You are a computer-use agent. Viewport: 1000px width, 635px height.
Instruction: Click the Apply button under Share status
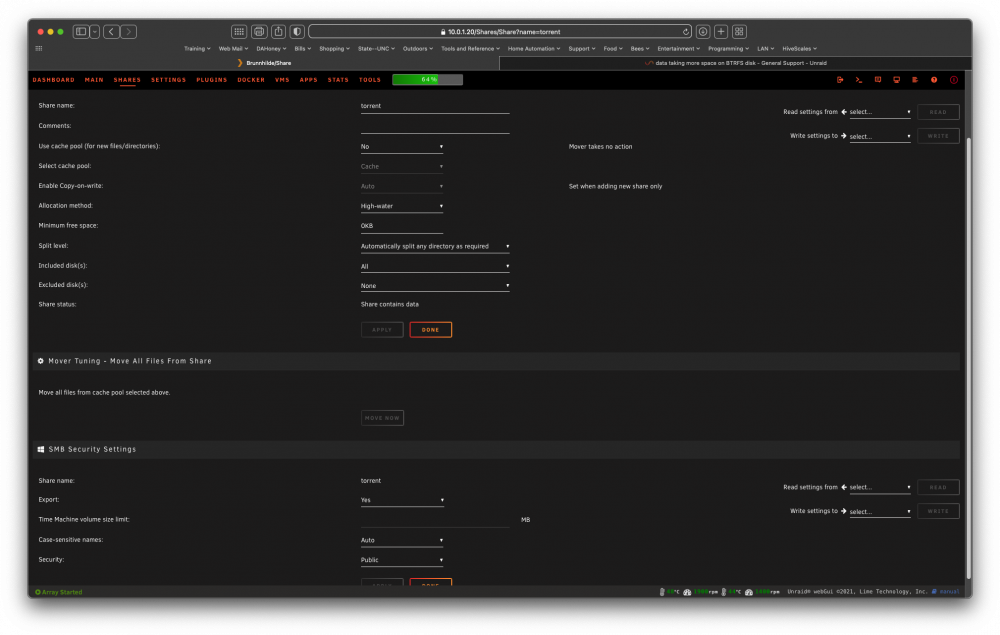[382, 330]
